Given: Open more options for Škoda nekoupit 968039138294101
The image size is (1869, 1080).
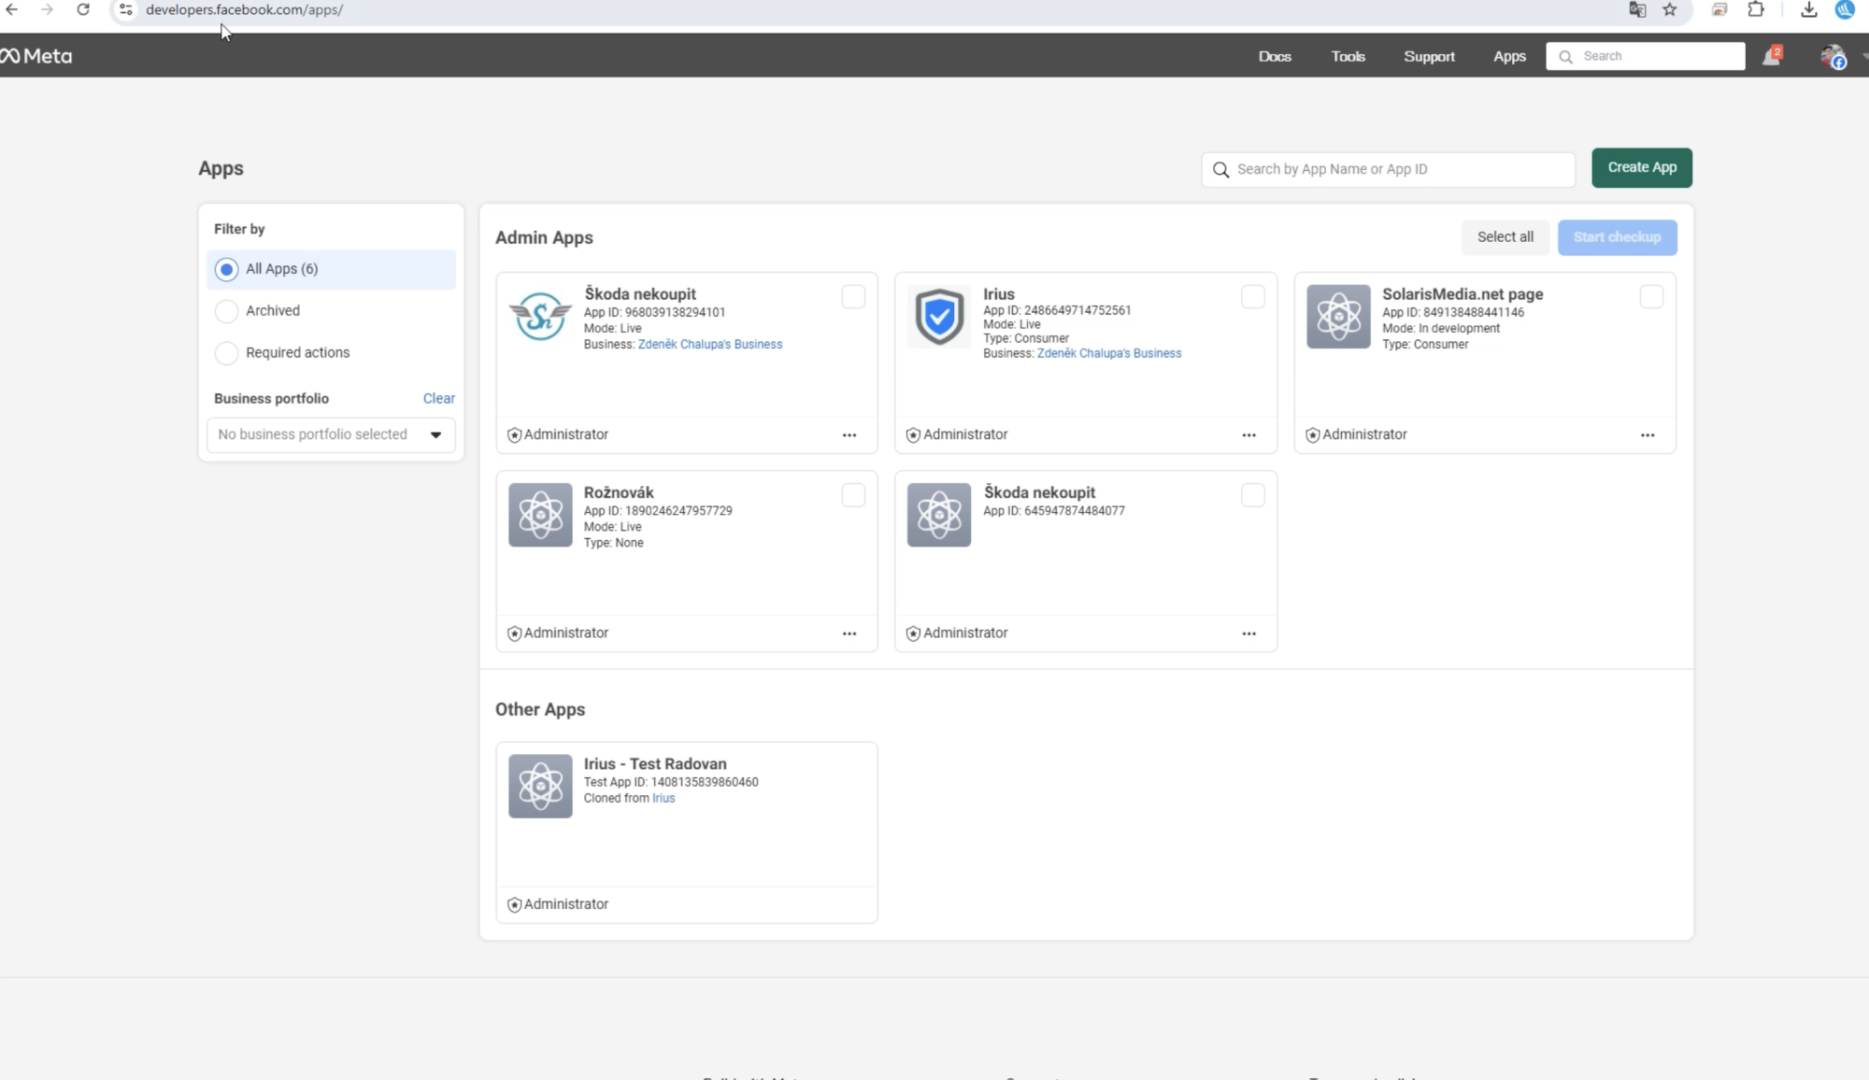Looking at the screenshot, I should coord(849,435).
